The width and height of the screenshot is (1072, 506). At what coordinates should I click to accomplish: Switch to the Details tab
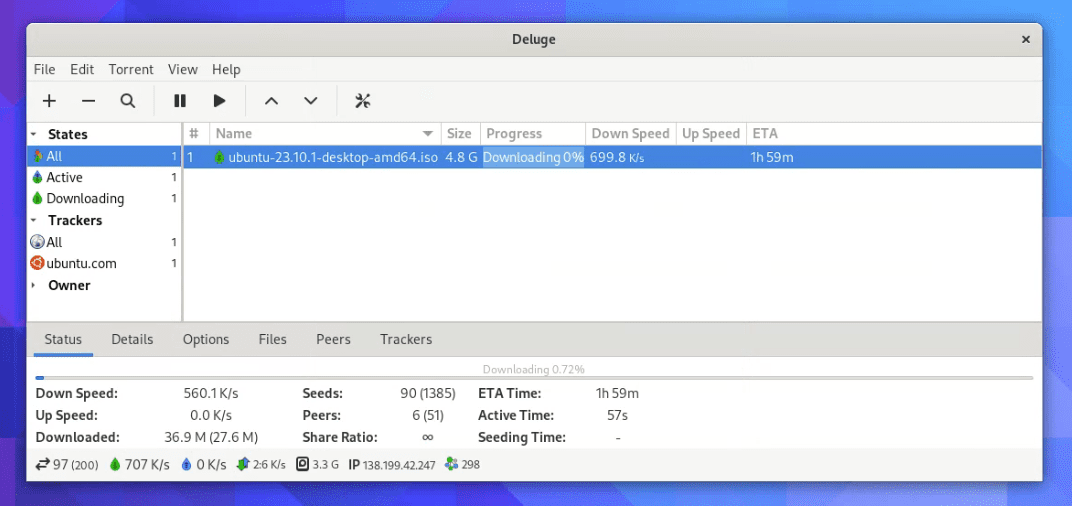pyautogui.click(x=132, y=339)
